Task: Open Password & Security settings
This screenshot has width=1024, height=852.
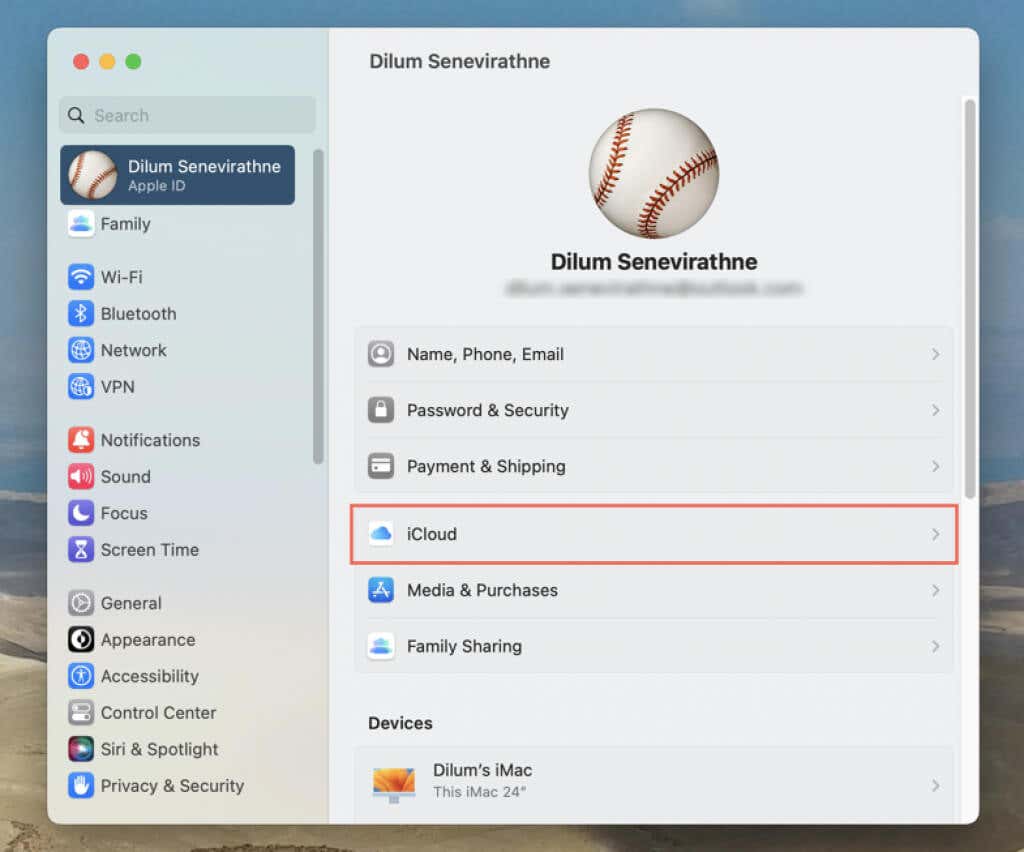Action: pos(654,410)
